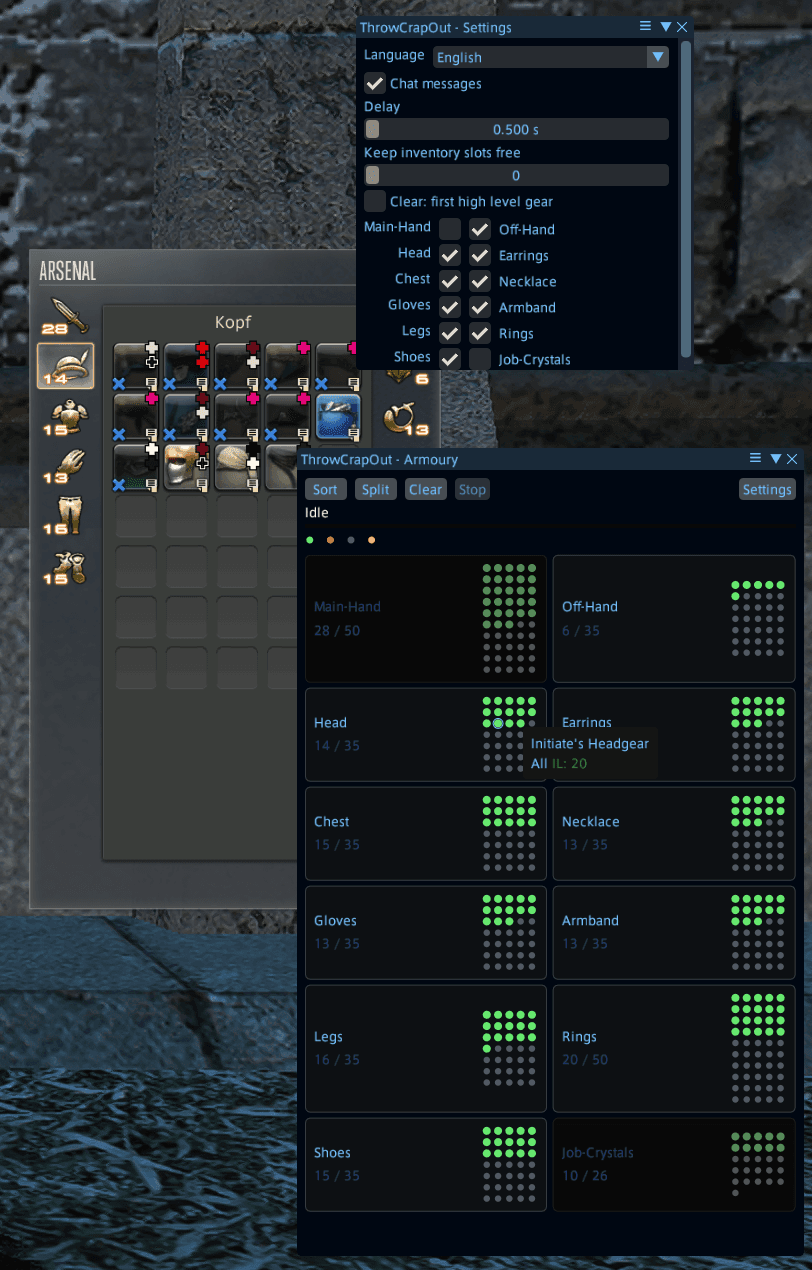Collapse the Settings window with triangle icon
The width and height of the screenshot is (812, 1270).
coord(665,27)
